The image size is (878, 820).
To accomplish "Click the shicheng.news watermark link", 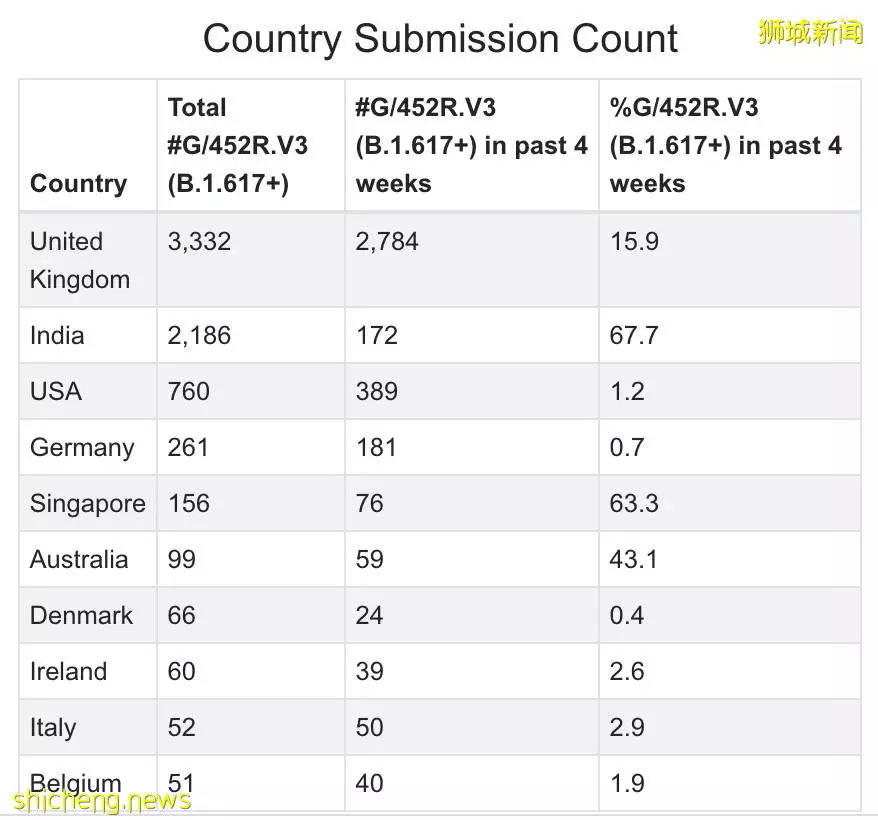I will click(102, 800).
